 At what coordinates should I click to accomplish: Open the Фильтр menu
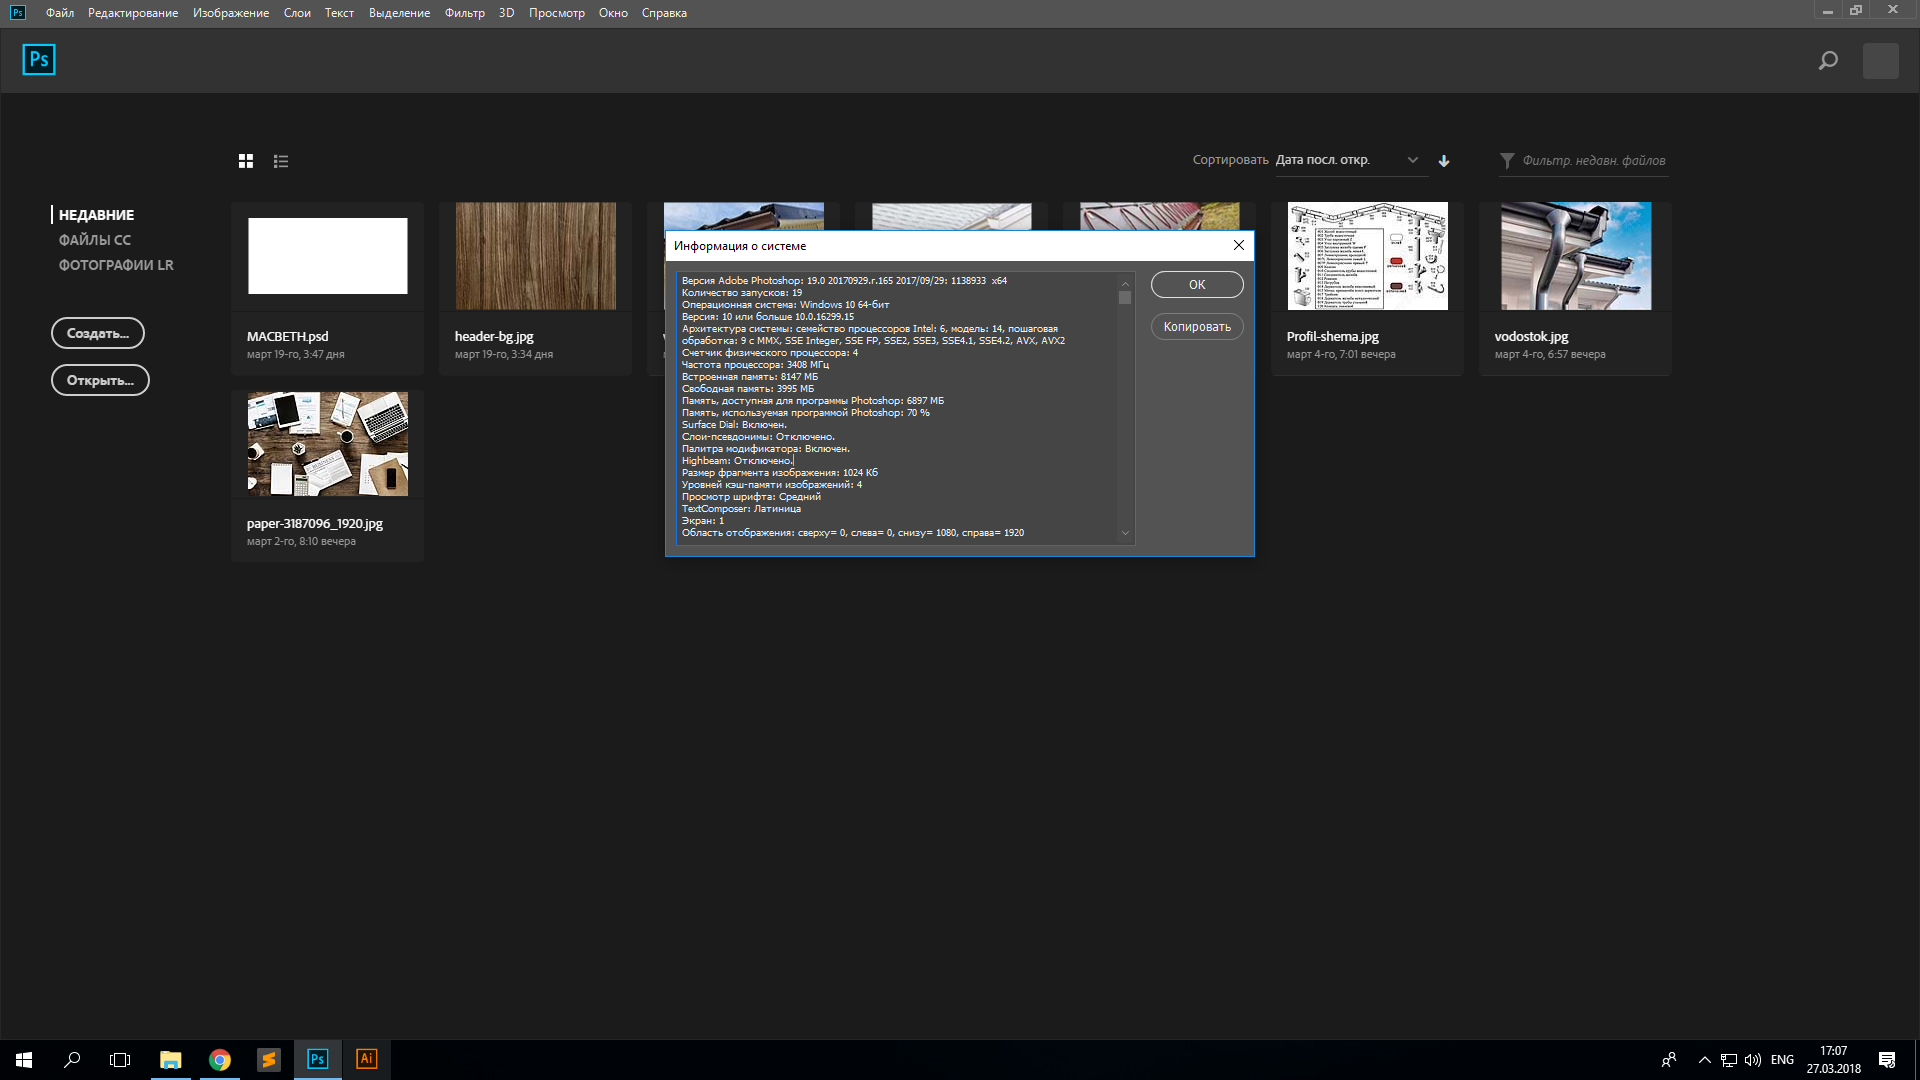click(x=465, y=13)
